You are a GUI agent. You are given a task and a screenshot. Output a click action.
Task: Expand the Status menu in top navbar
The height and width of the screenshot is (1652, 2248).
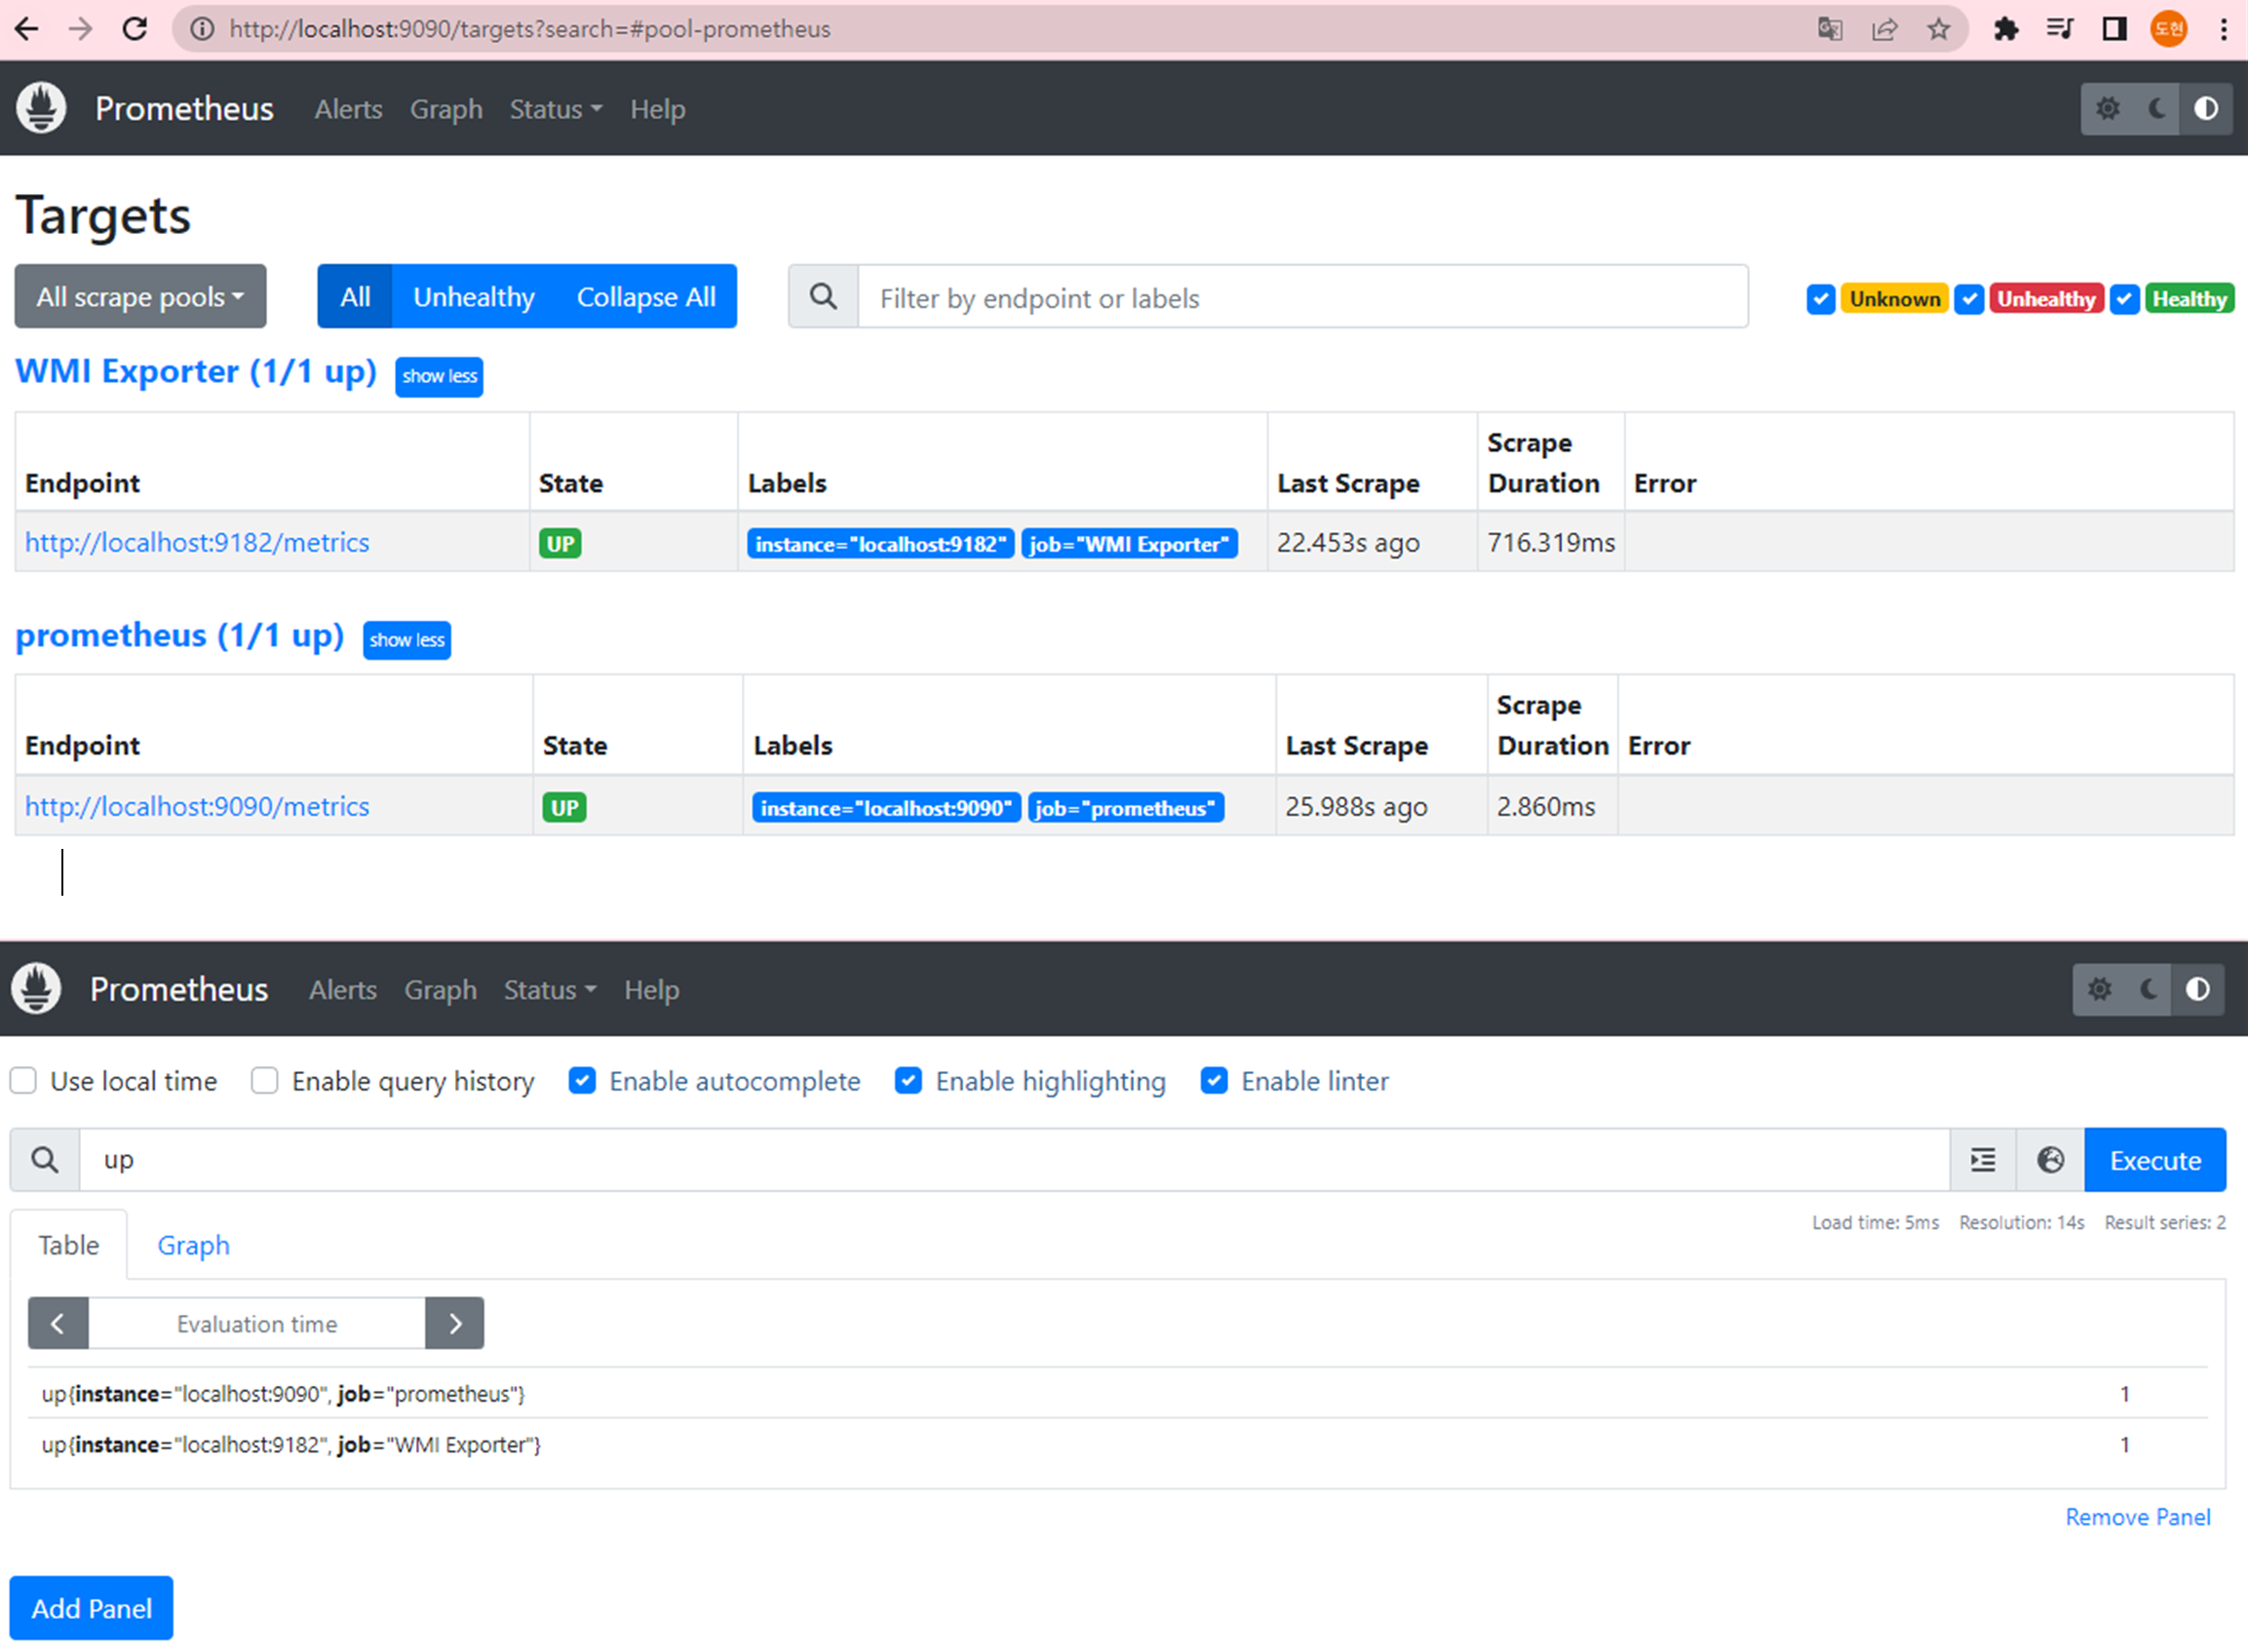pos(555,109)
